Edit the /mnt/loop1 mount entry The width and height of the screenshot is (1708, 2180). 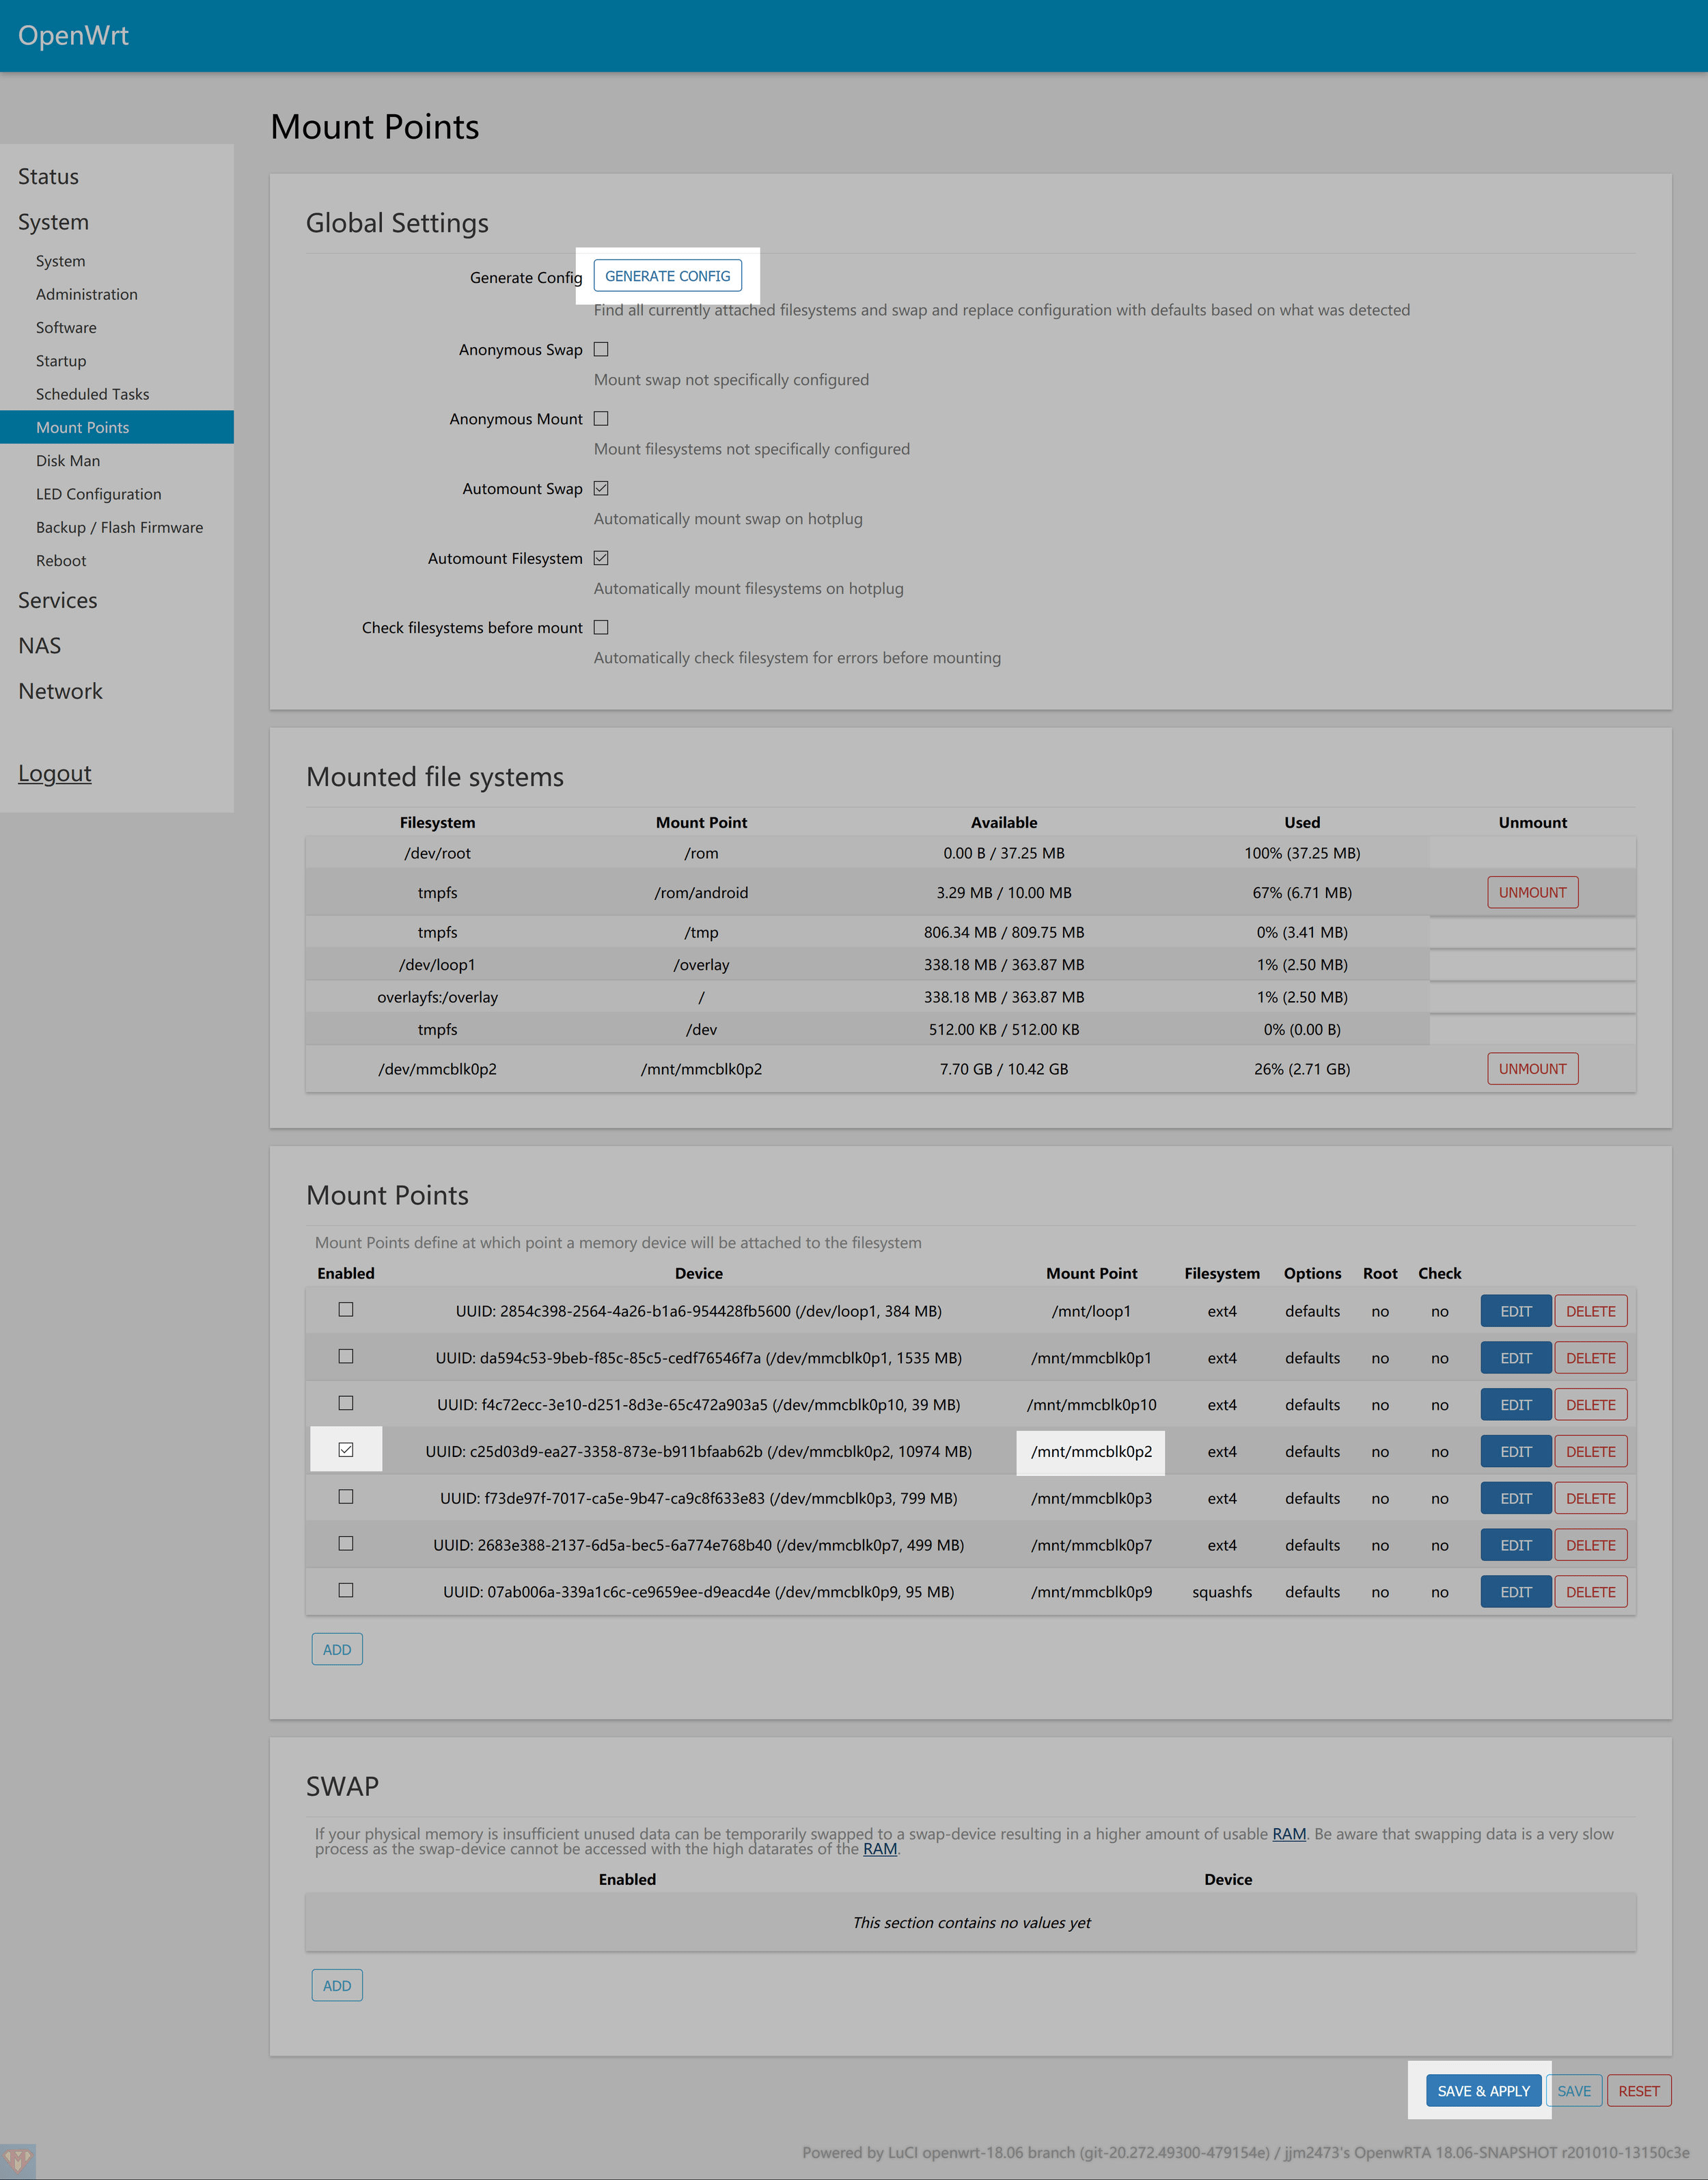pyautogui.click(x=1515, y=1311)
